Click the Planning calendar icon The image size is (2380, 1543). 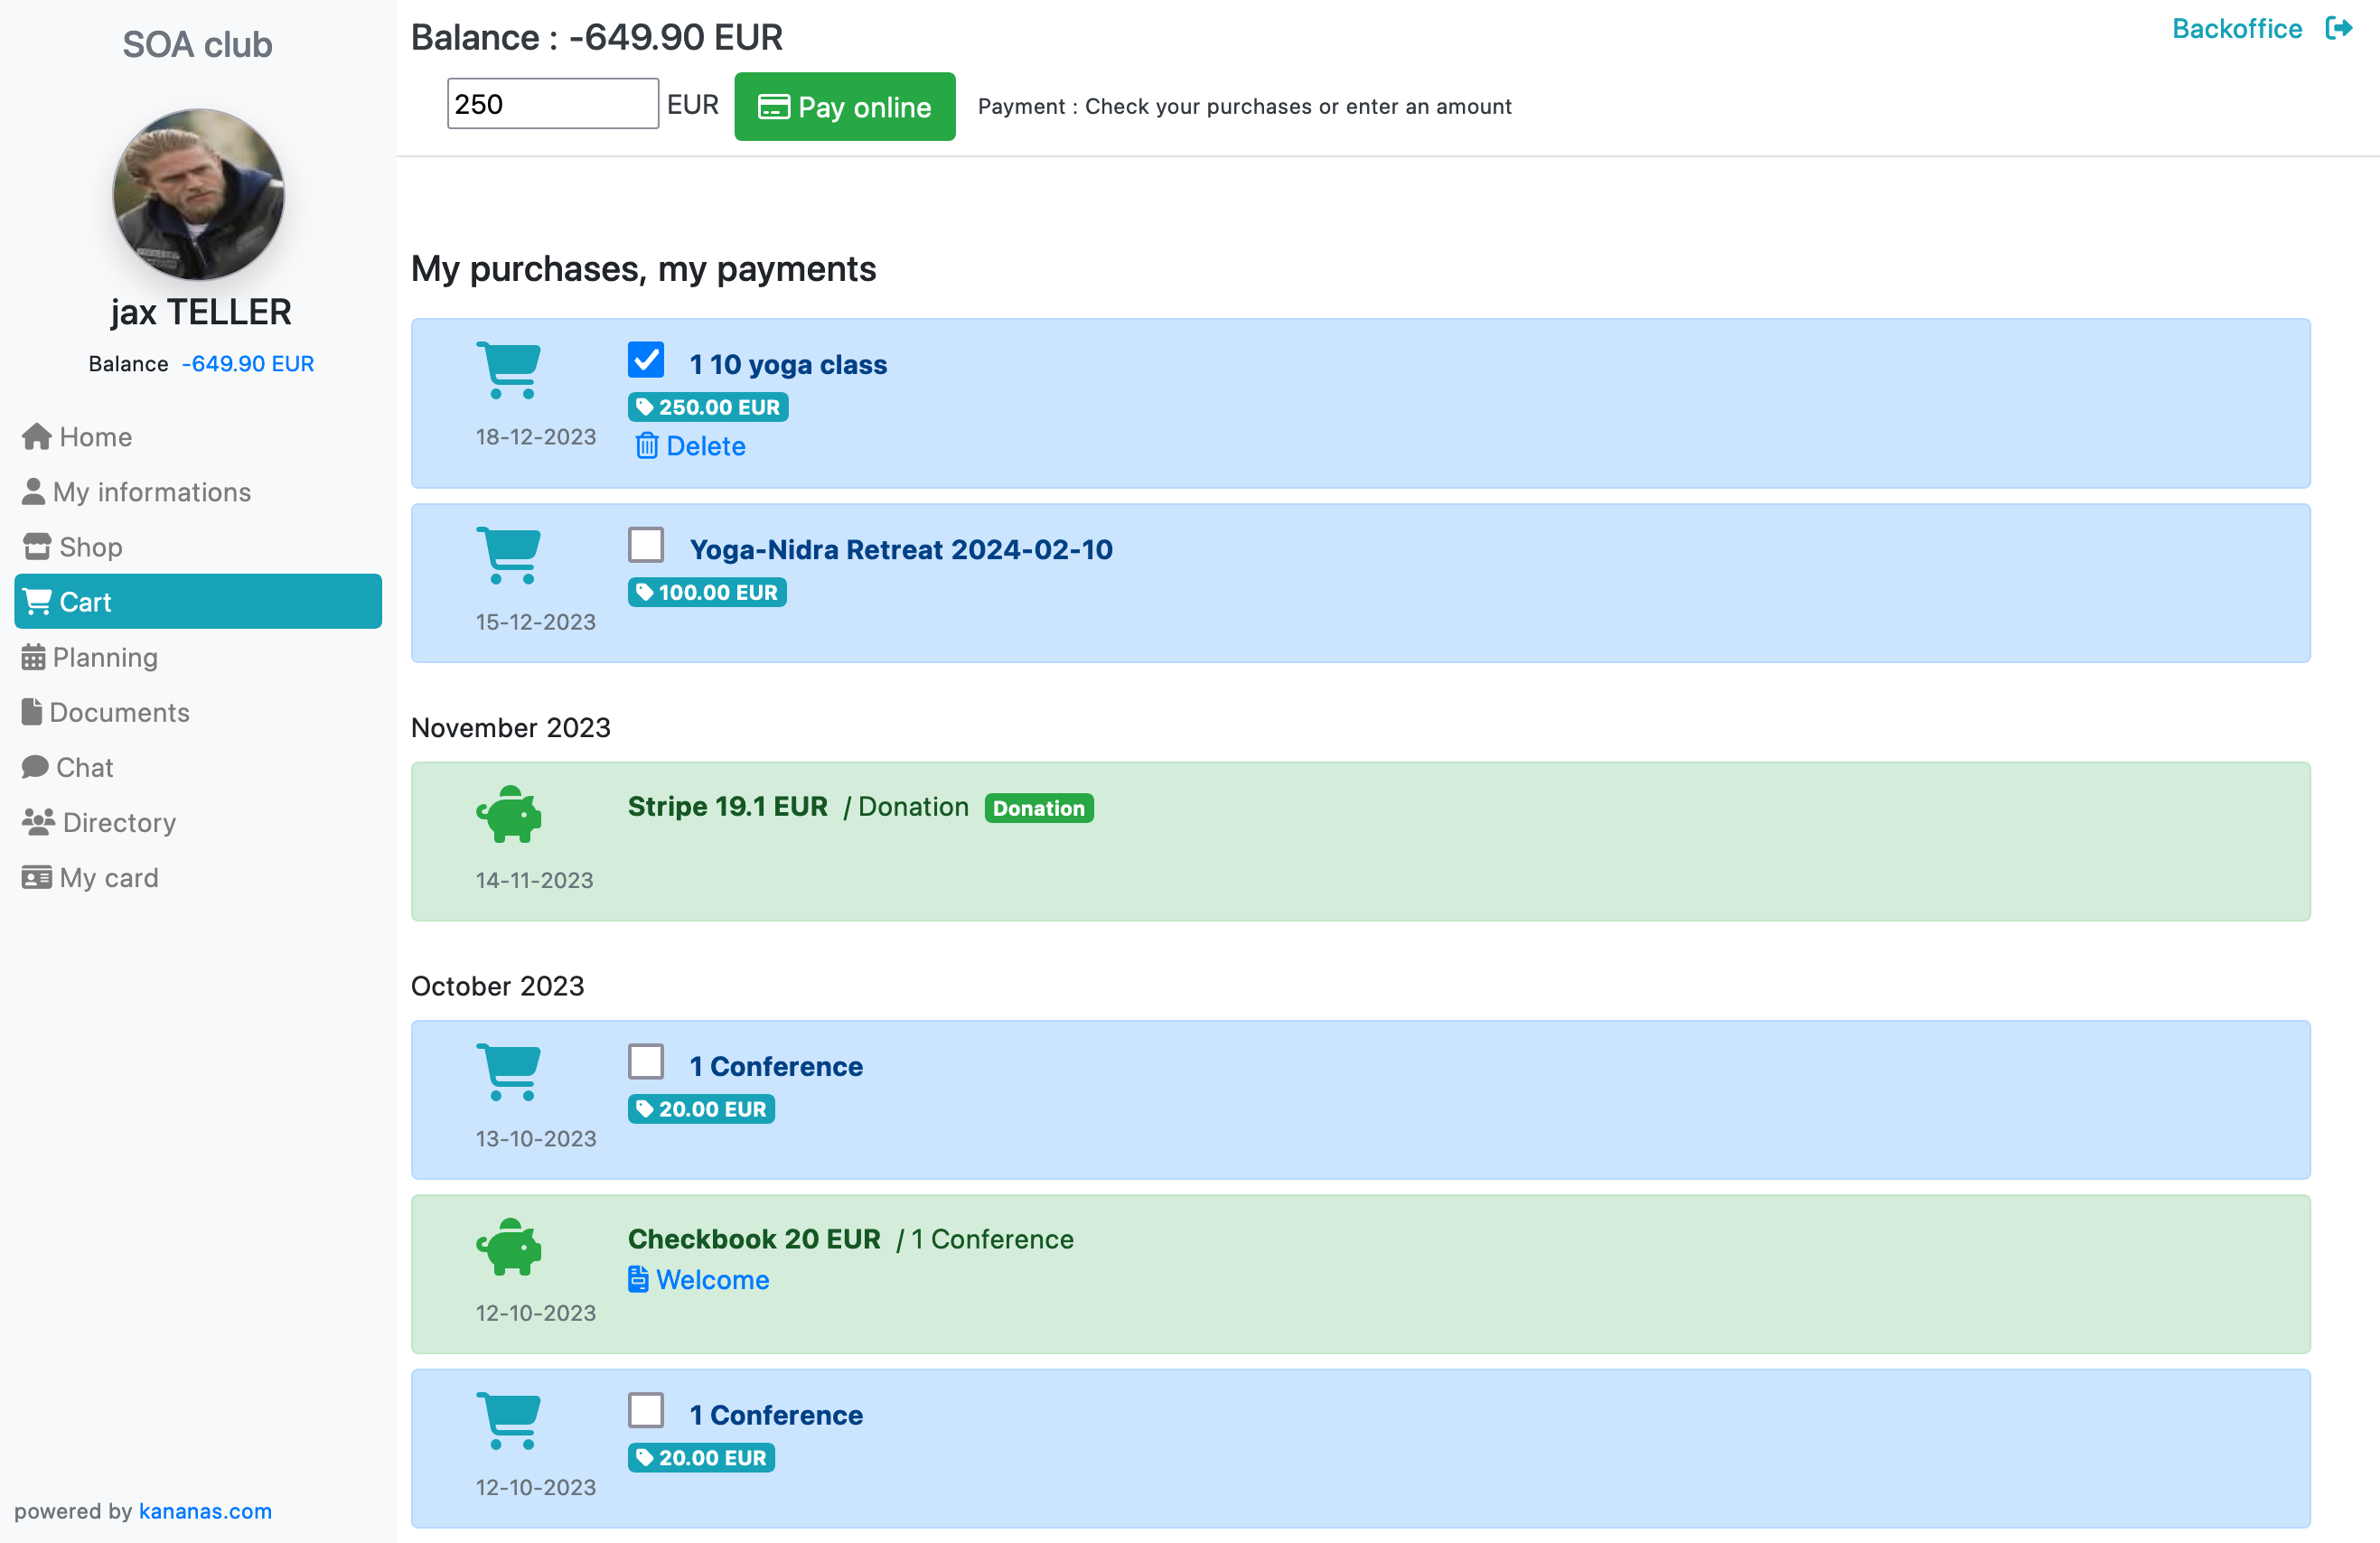click(x=33, y=657)
